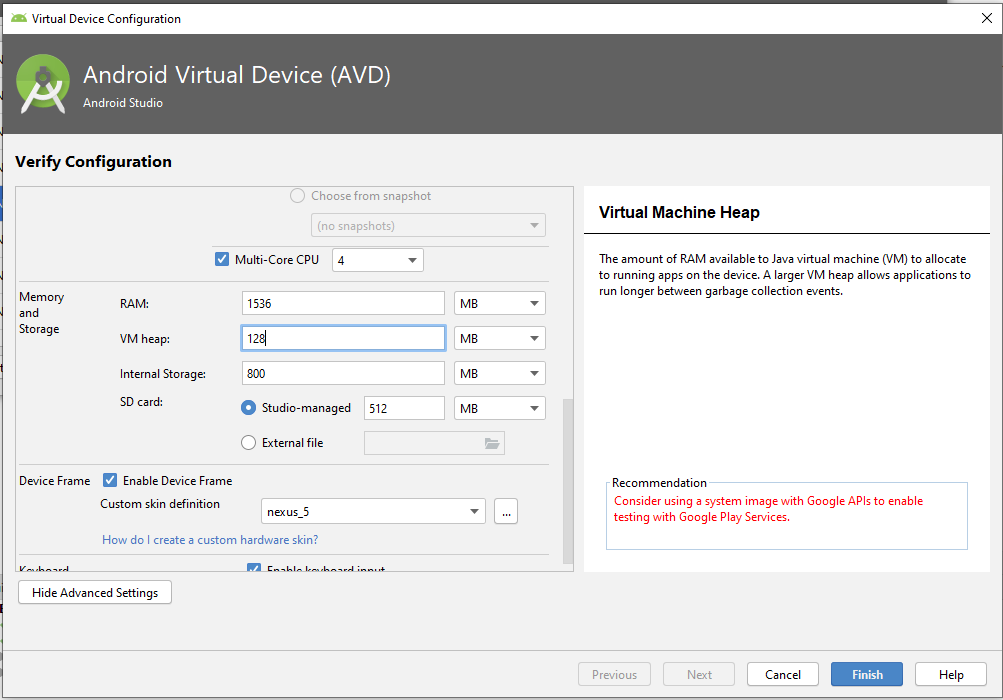1003x700 pixels.
Task: Click the Android Studio logo icon
Action: coord(43,83)
